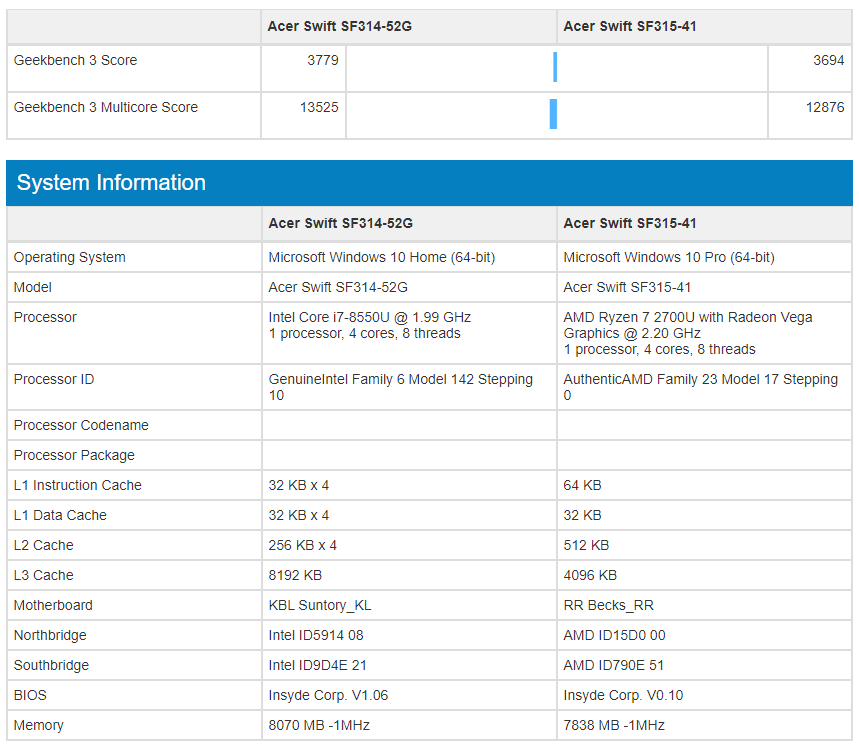Select the Geekbench 3 Multicore Score blue bar
The height and width of the screenshot is (746, 859).
[553, 114]
